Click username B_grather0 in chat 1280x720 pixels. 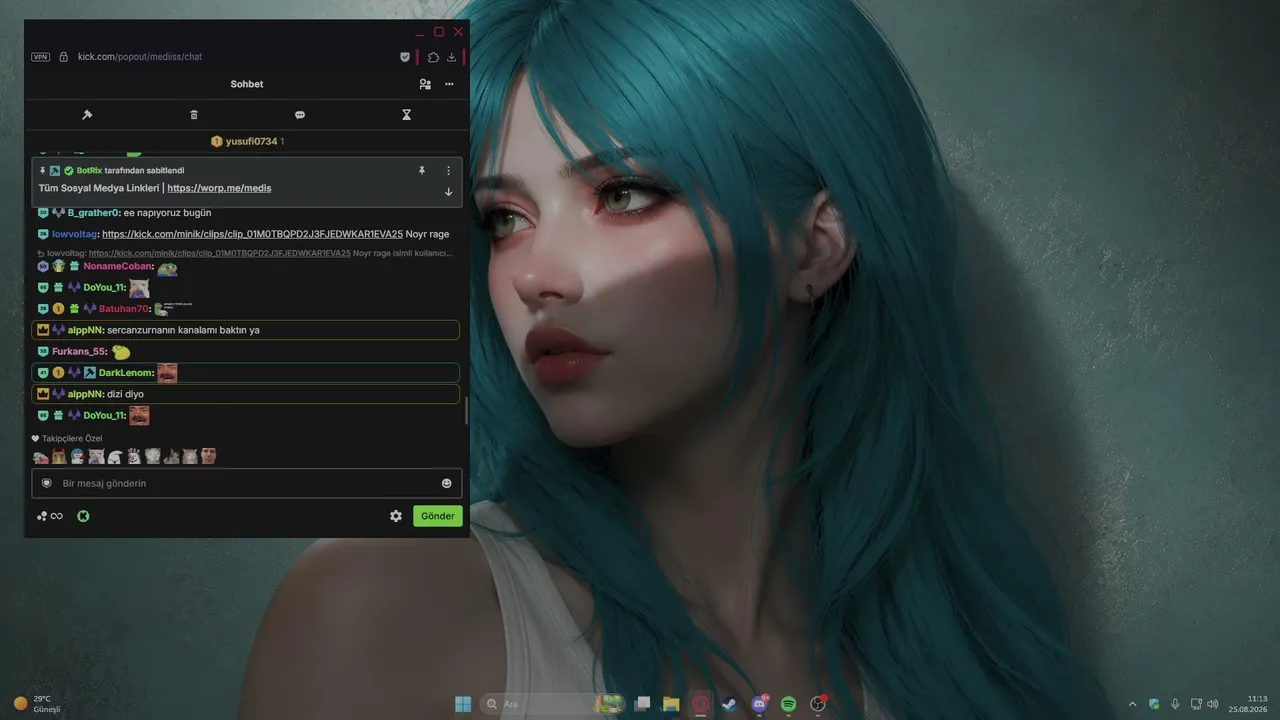pyautogui.click(x=94, y=213)
